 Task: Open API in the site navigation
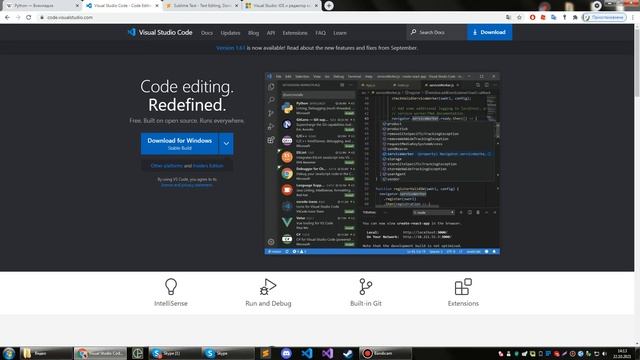271,33
